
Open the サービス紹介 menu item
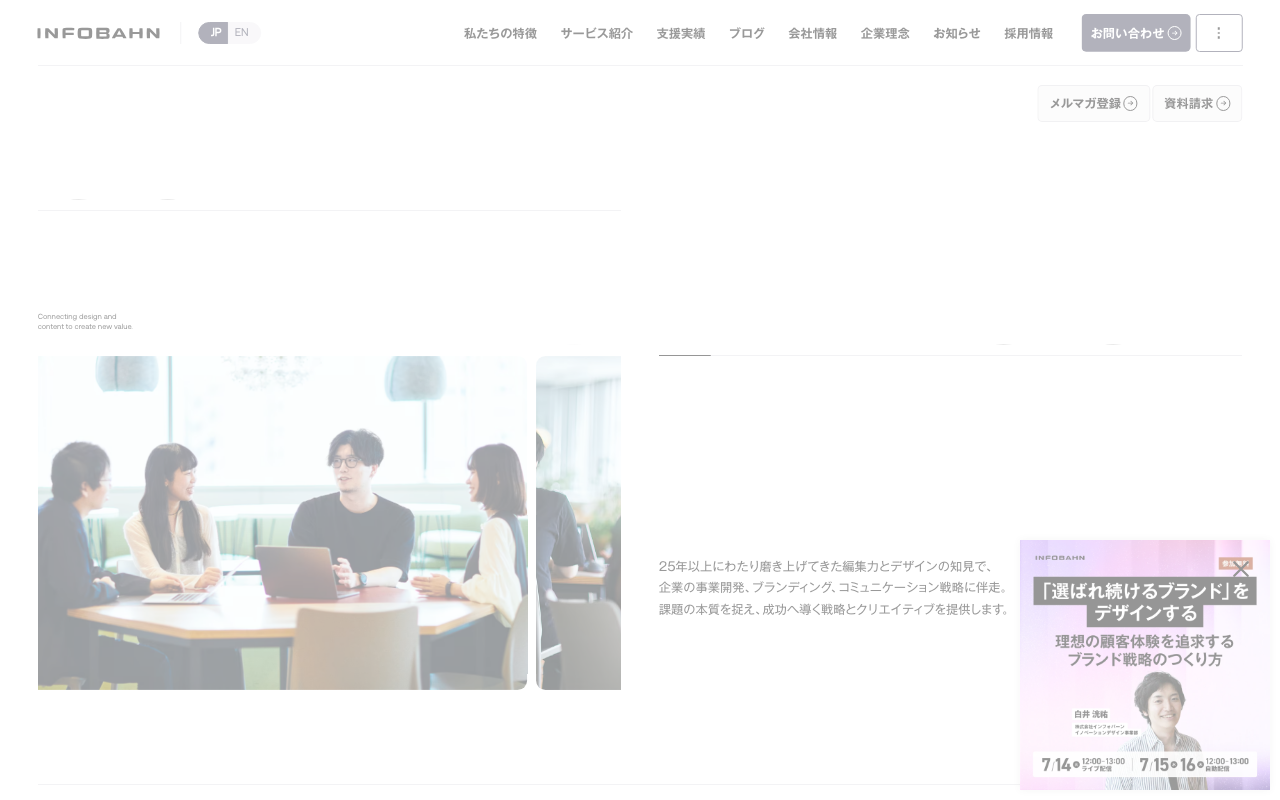[x=596, y=33]
